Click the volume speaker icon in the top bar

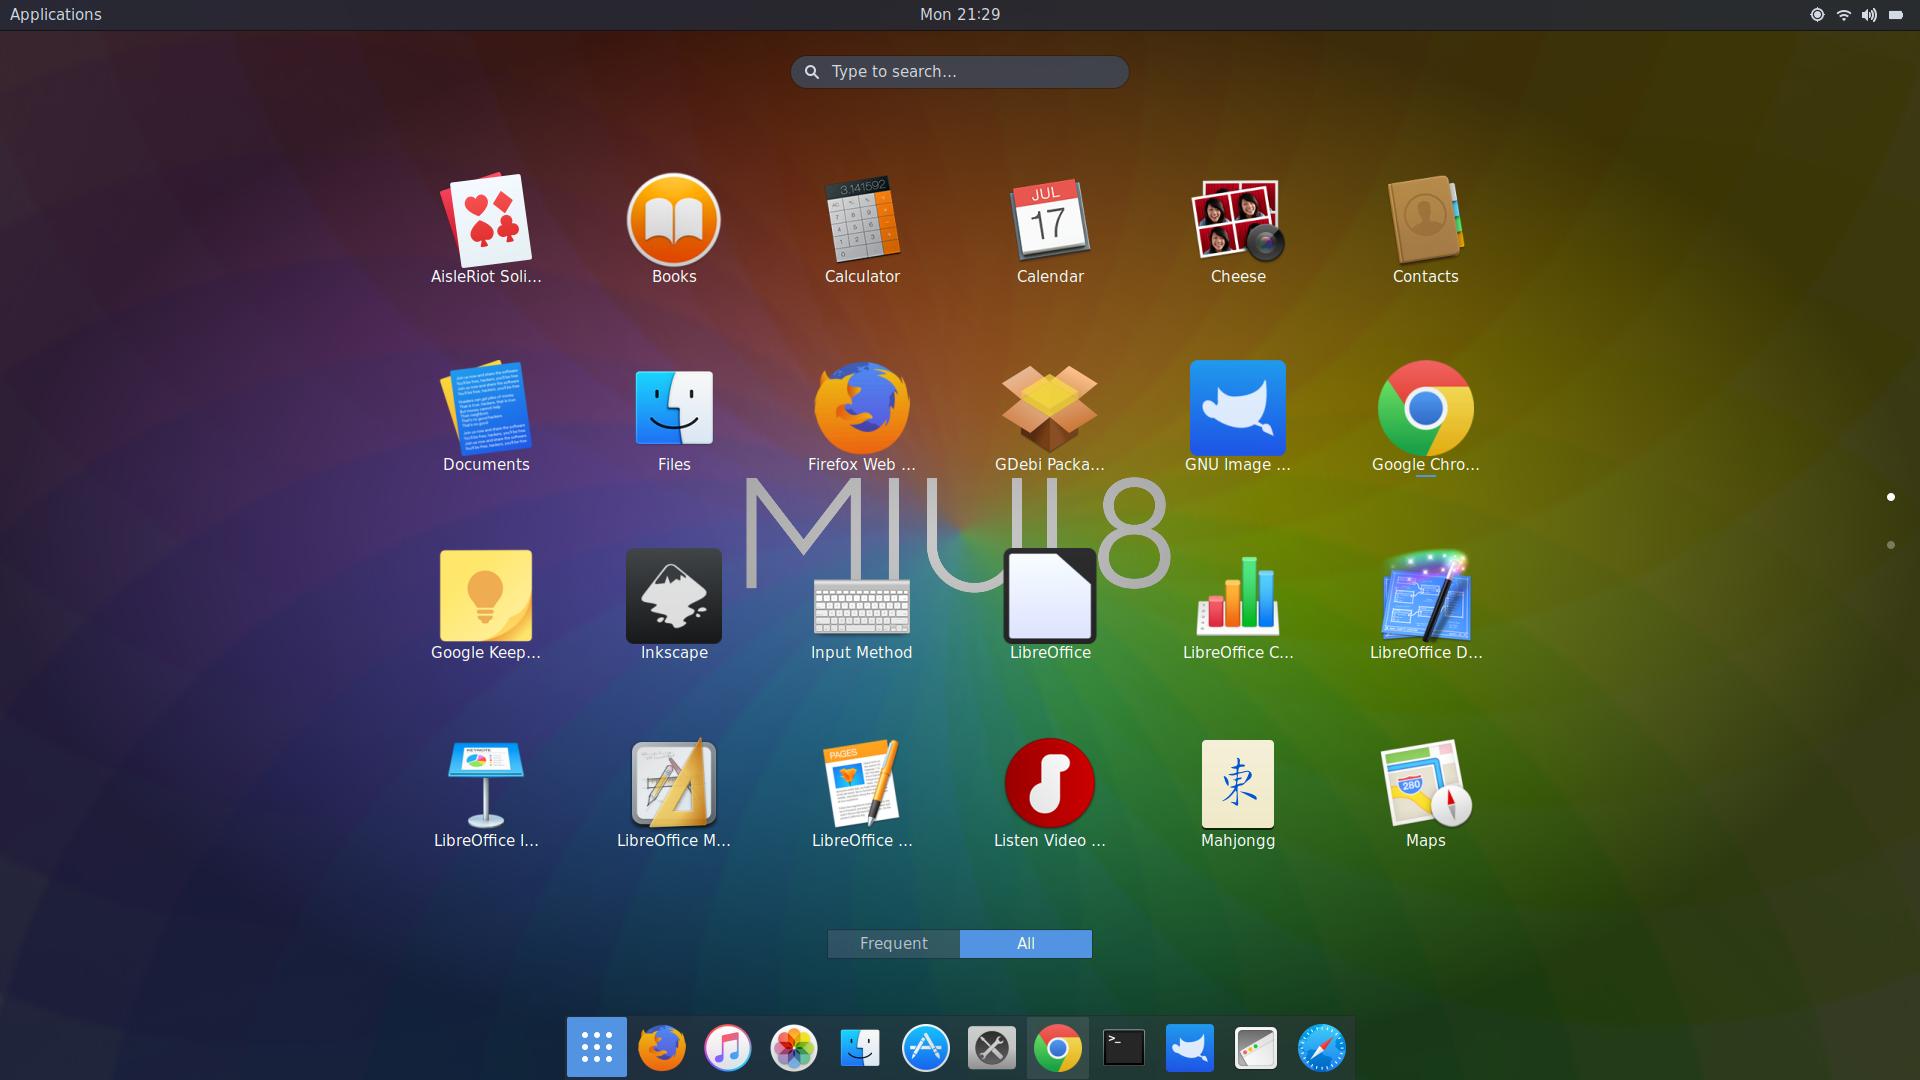1869,15
